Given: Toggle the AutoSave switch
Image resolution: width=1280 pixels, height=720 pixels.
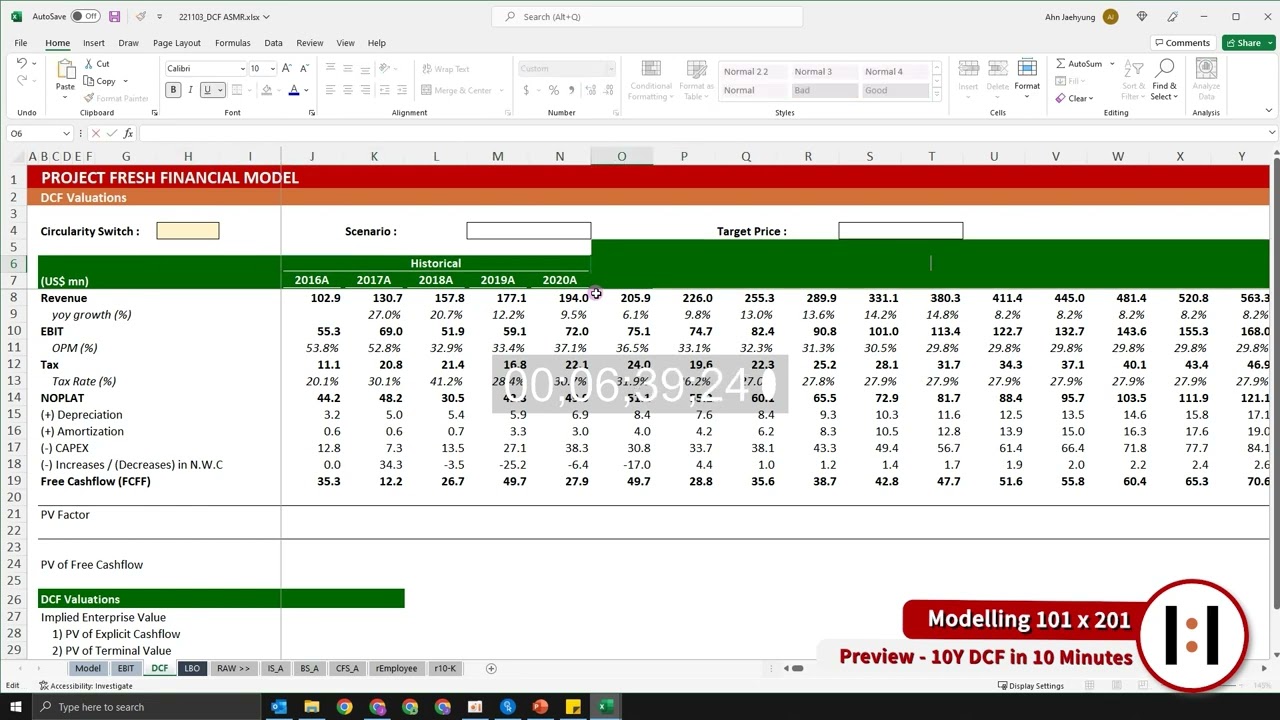Looking at the screenshot, I should pos(85,17).
